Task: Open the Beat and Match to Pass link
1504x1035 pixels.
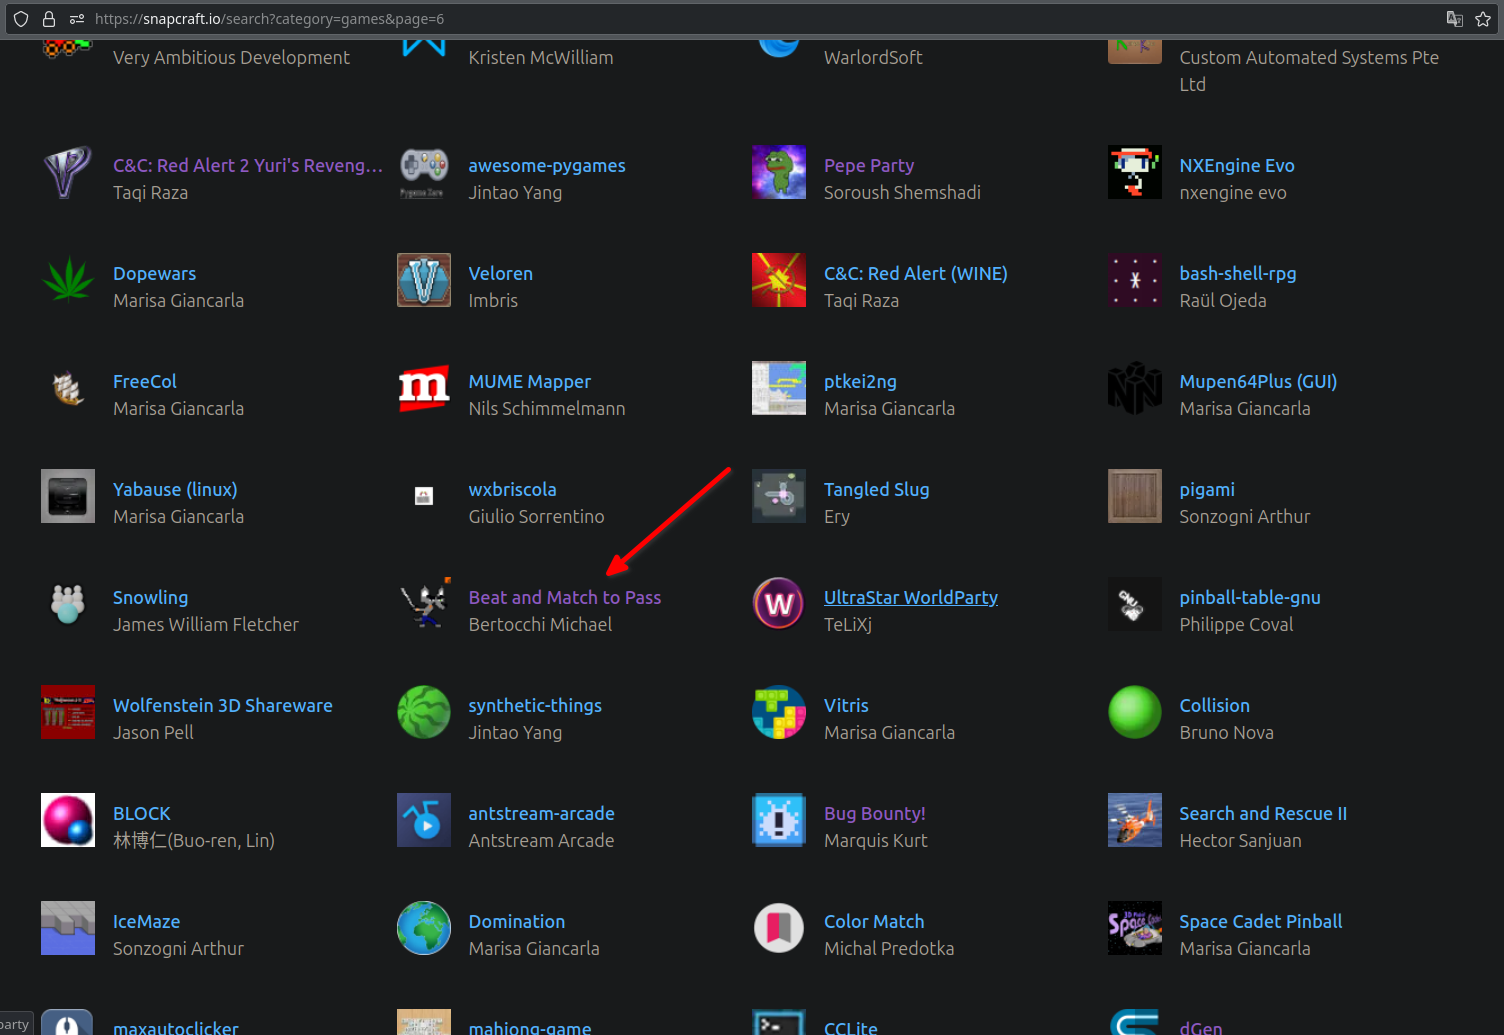Action: coord(564,597)
